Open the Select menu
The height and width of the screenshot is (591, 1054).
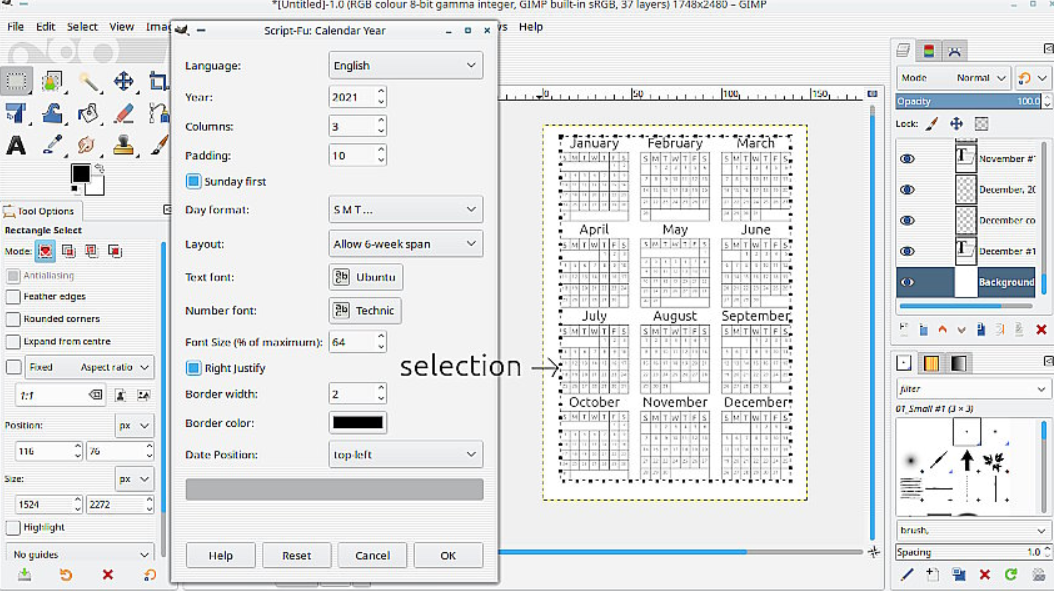pos(82,27)
